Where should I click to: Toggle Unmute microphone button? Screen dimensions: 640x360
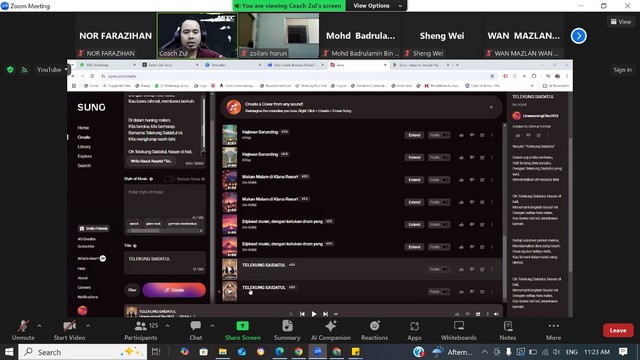tap(23, 331)
